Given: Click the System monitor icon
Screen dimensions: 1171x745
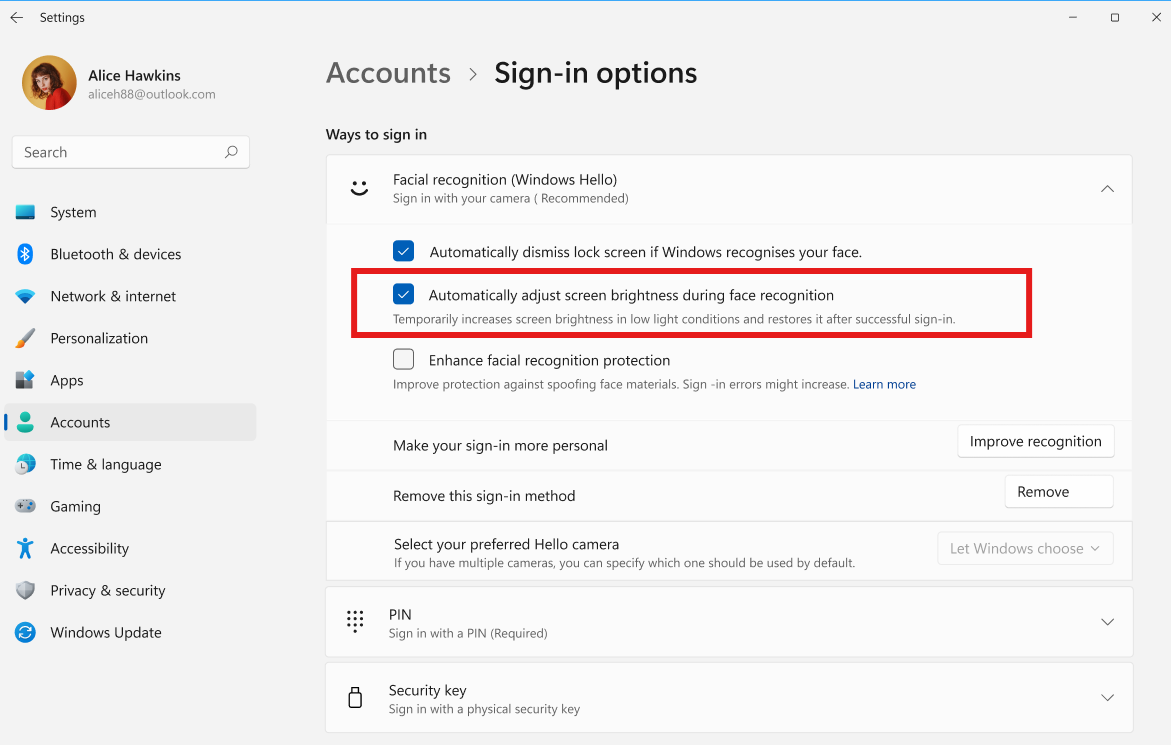Looking at the screenshot, I should coord(25,212).
